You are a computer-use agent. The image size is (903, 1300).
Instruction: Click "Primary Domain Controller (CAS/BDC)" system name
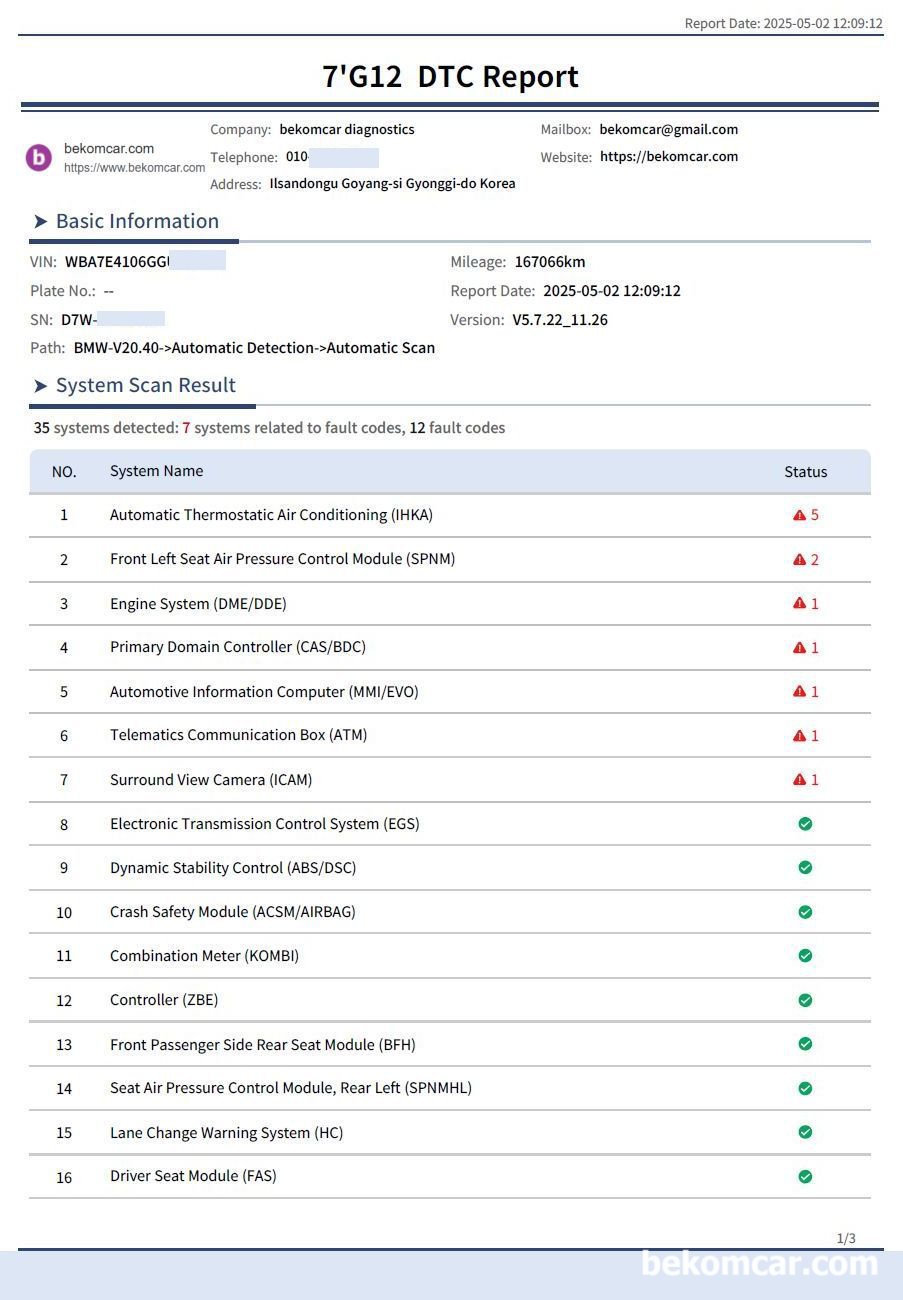[x=238, y=647]
